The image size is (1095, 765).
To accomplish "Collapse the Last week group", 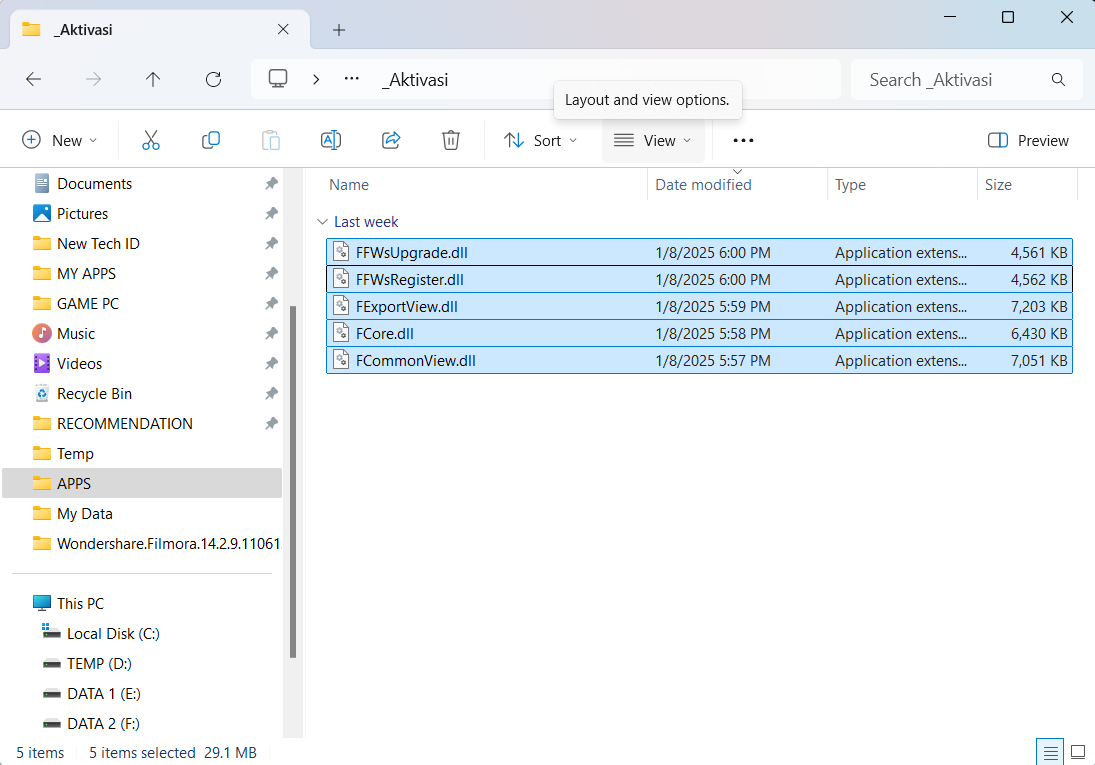I will click(322, 222).
